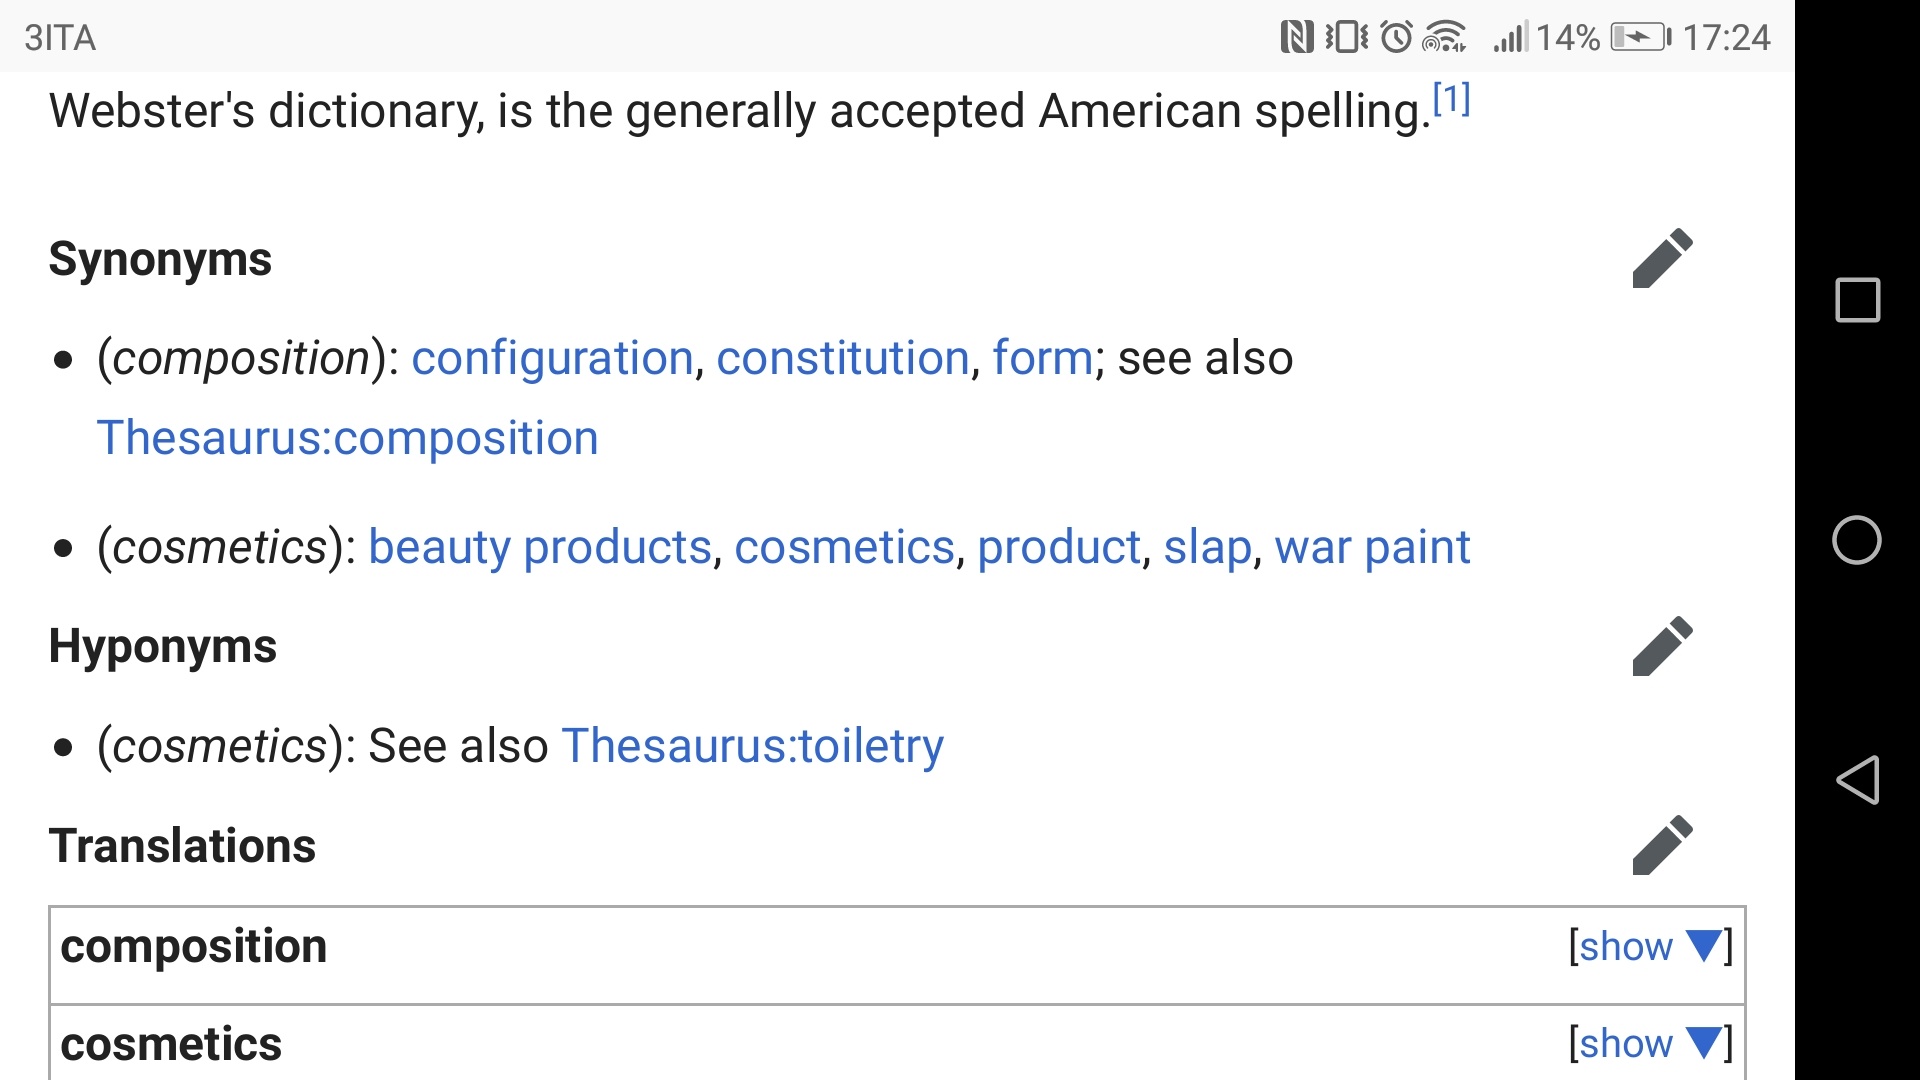
Task: Edit the Synonyms section with pencil icon
Action: point(1662,258)
